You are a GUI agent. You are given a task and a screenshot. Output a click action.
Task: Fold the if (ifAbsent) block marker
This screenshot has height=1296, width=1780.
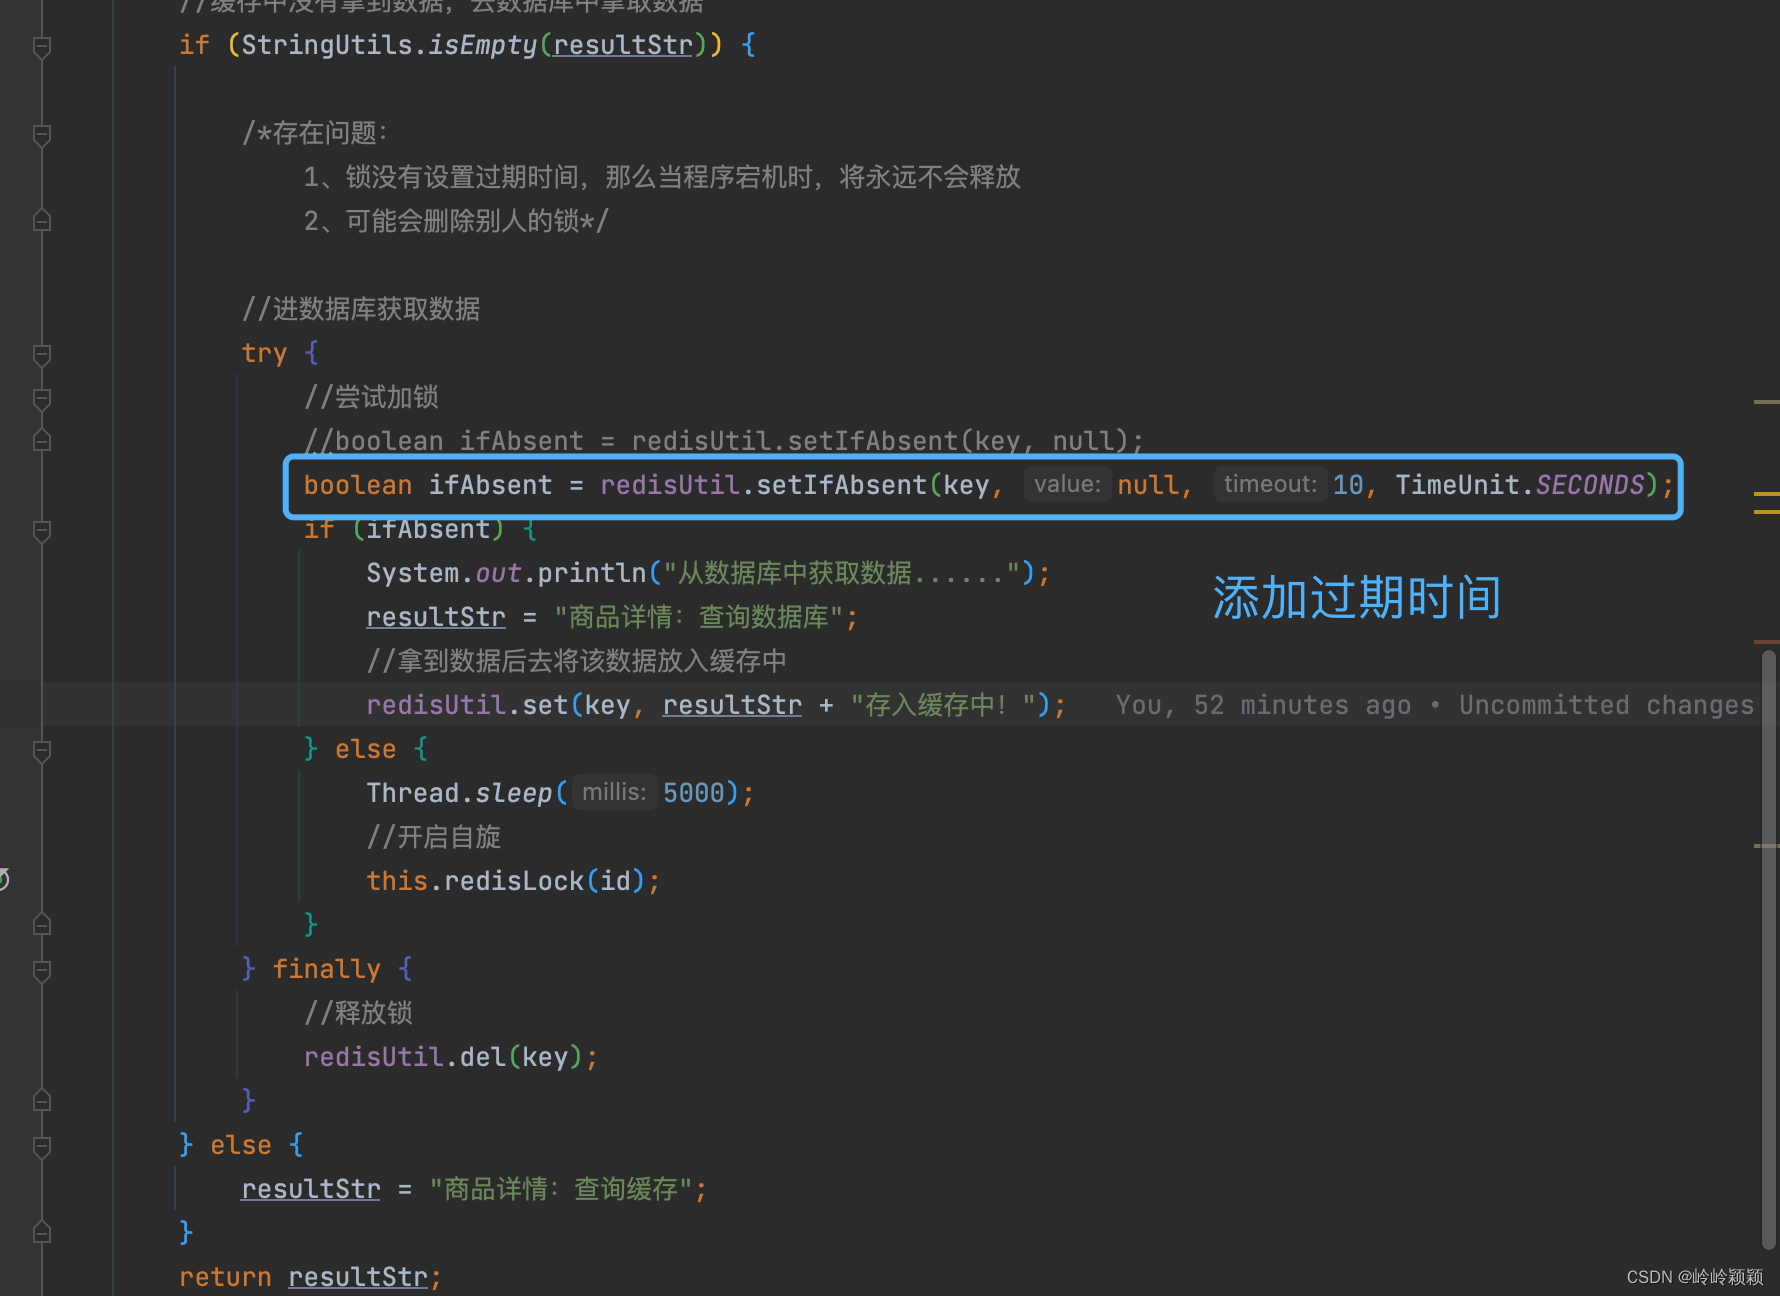pos(42,530)
